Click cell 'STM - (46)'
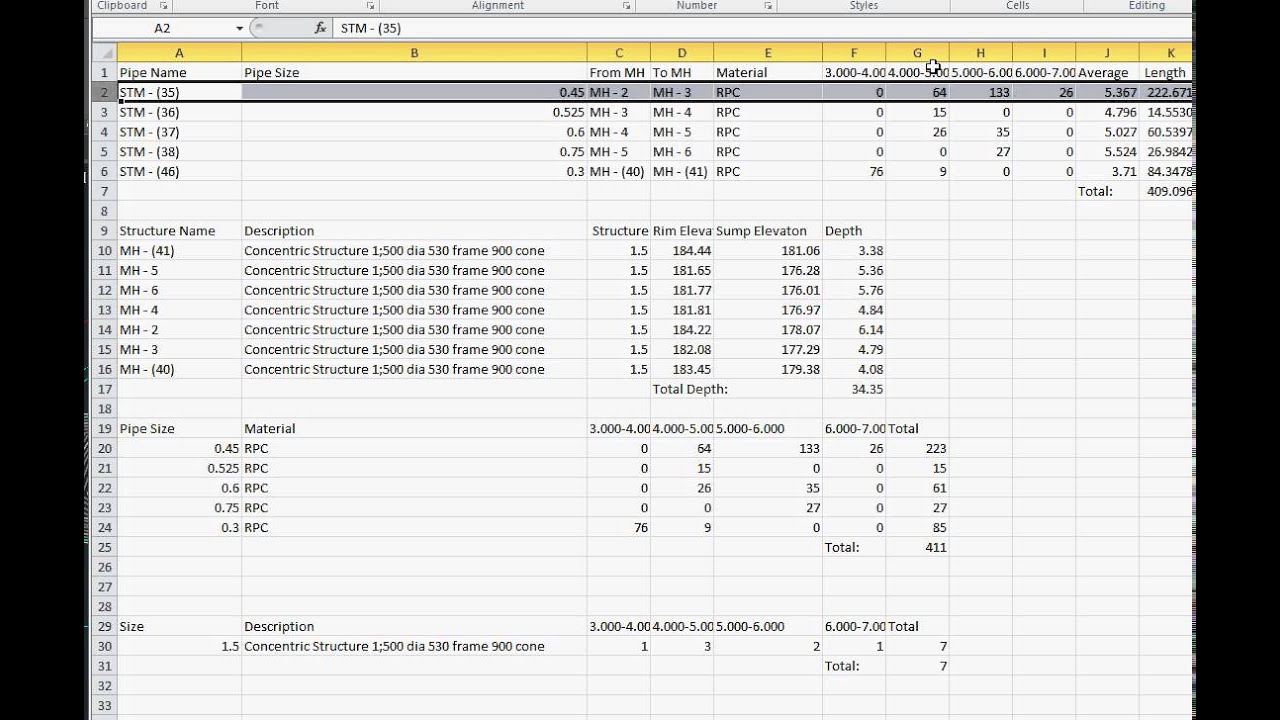Viewport: 1280px width, 720px height. click(x=179, y=172)
